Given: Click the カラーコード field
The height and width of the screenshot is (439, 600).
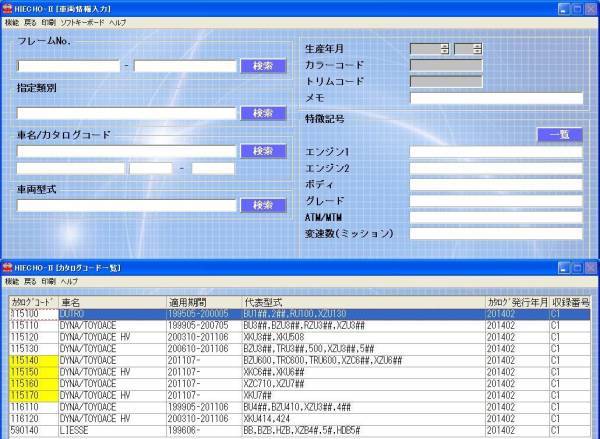Looking at the screenshot, I should click(446, 65).
